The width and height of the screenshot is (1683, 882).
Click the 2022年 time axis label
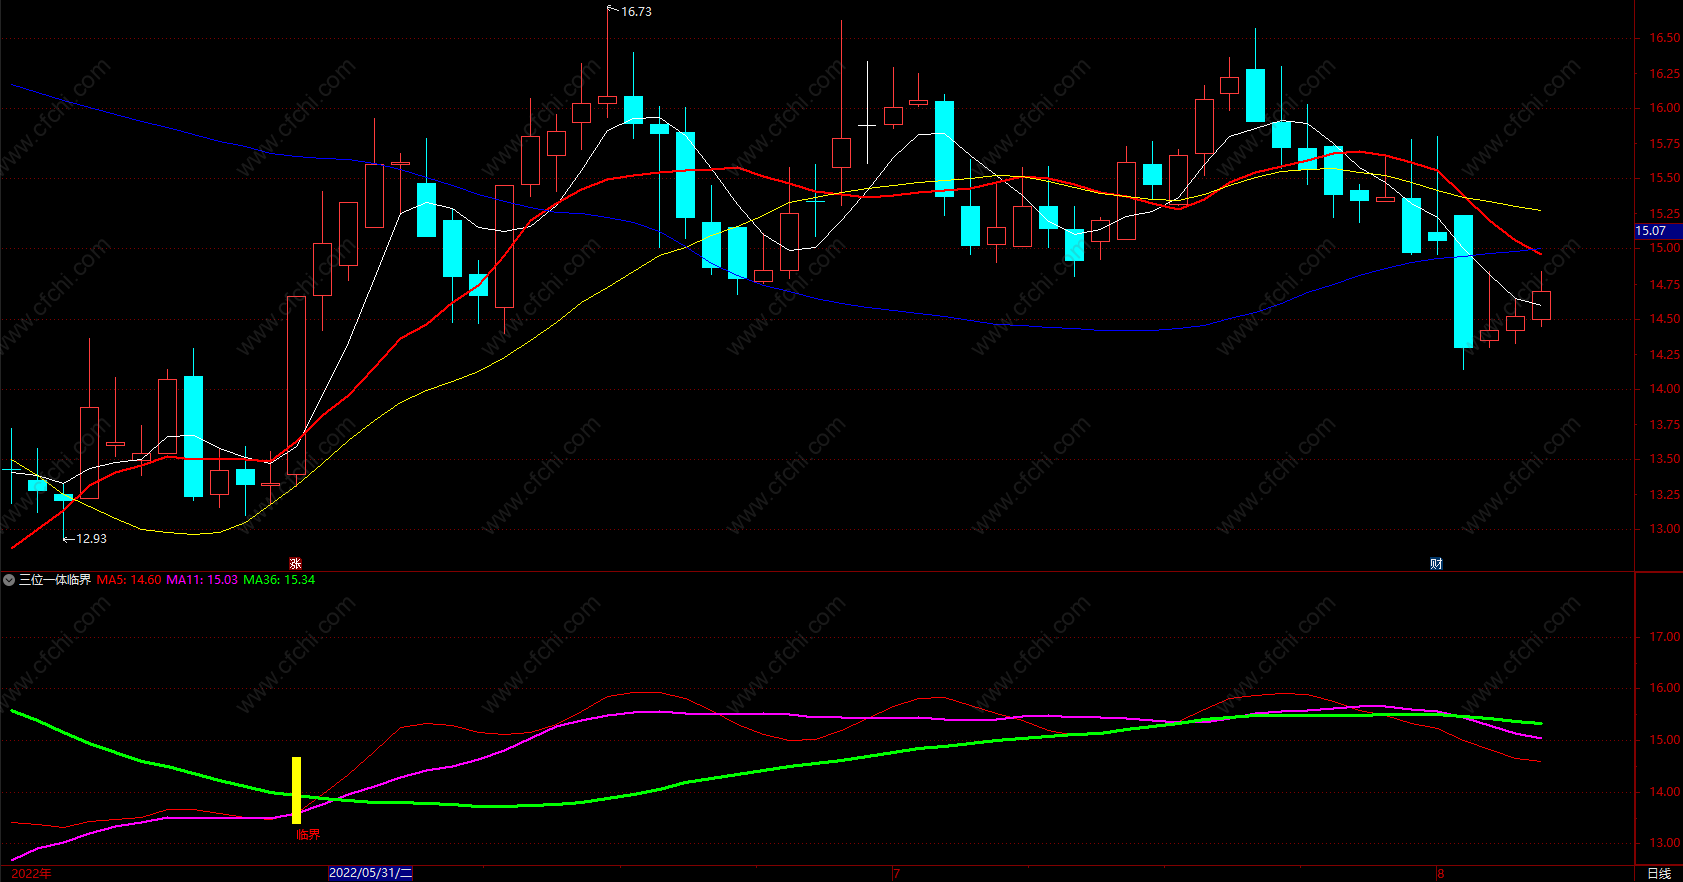pyautogui.click(x=31, y=873)
